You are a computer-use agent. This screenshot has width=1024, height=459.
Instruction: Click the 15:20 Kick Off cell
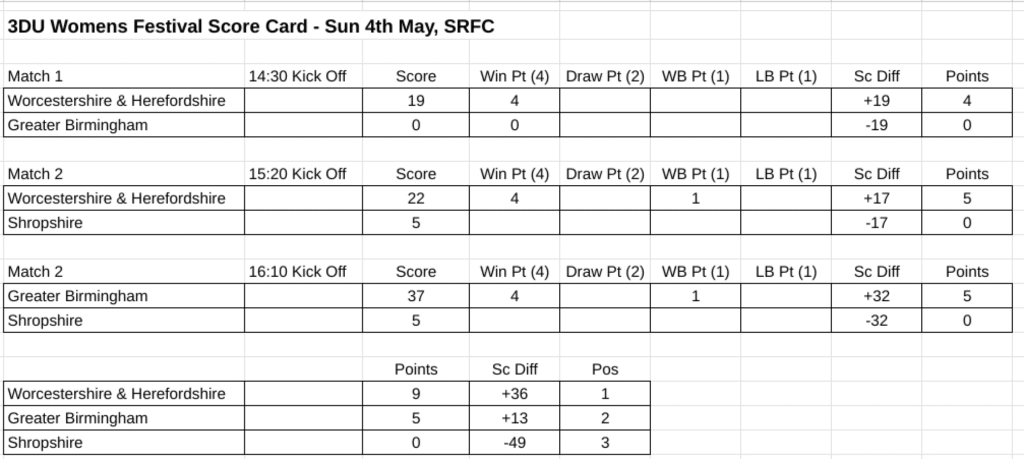(x=303, y=174)
